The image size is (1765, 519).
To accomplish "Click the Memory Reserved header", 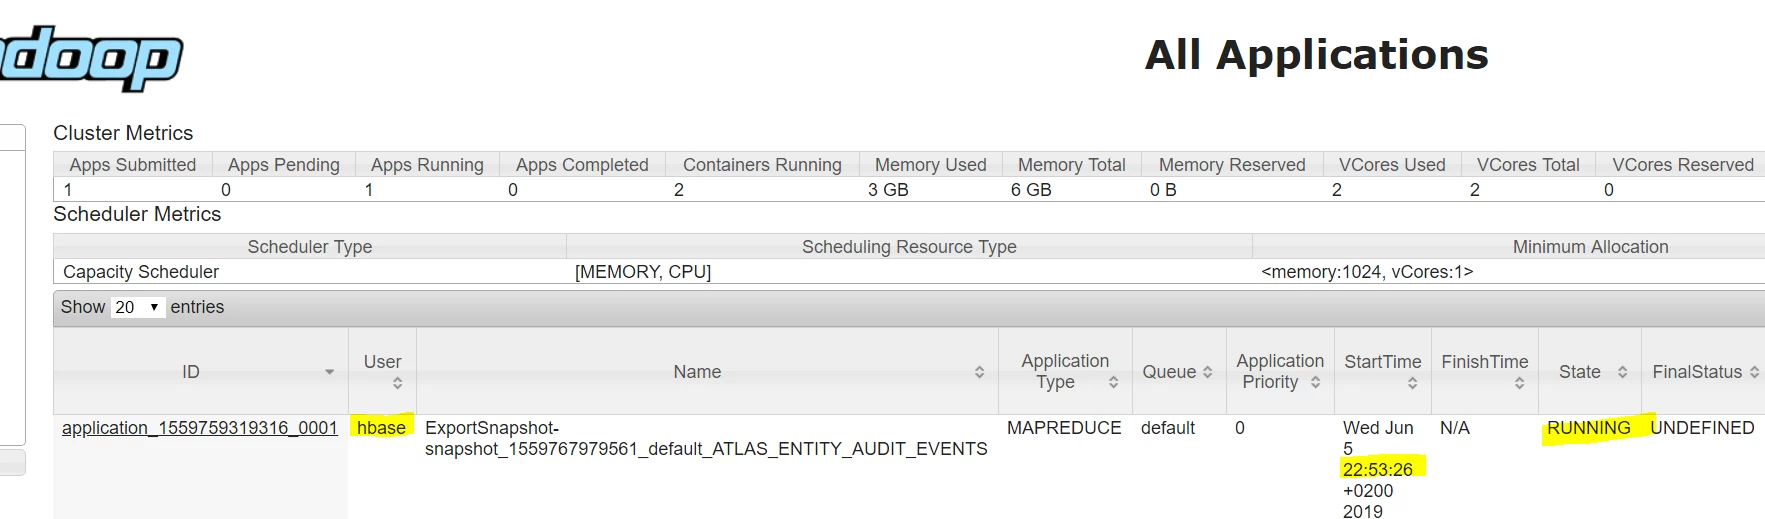I will [x=1232, y=165].
